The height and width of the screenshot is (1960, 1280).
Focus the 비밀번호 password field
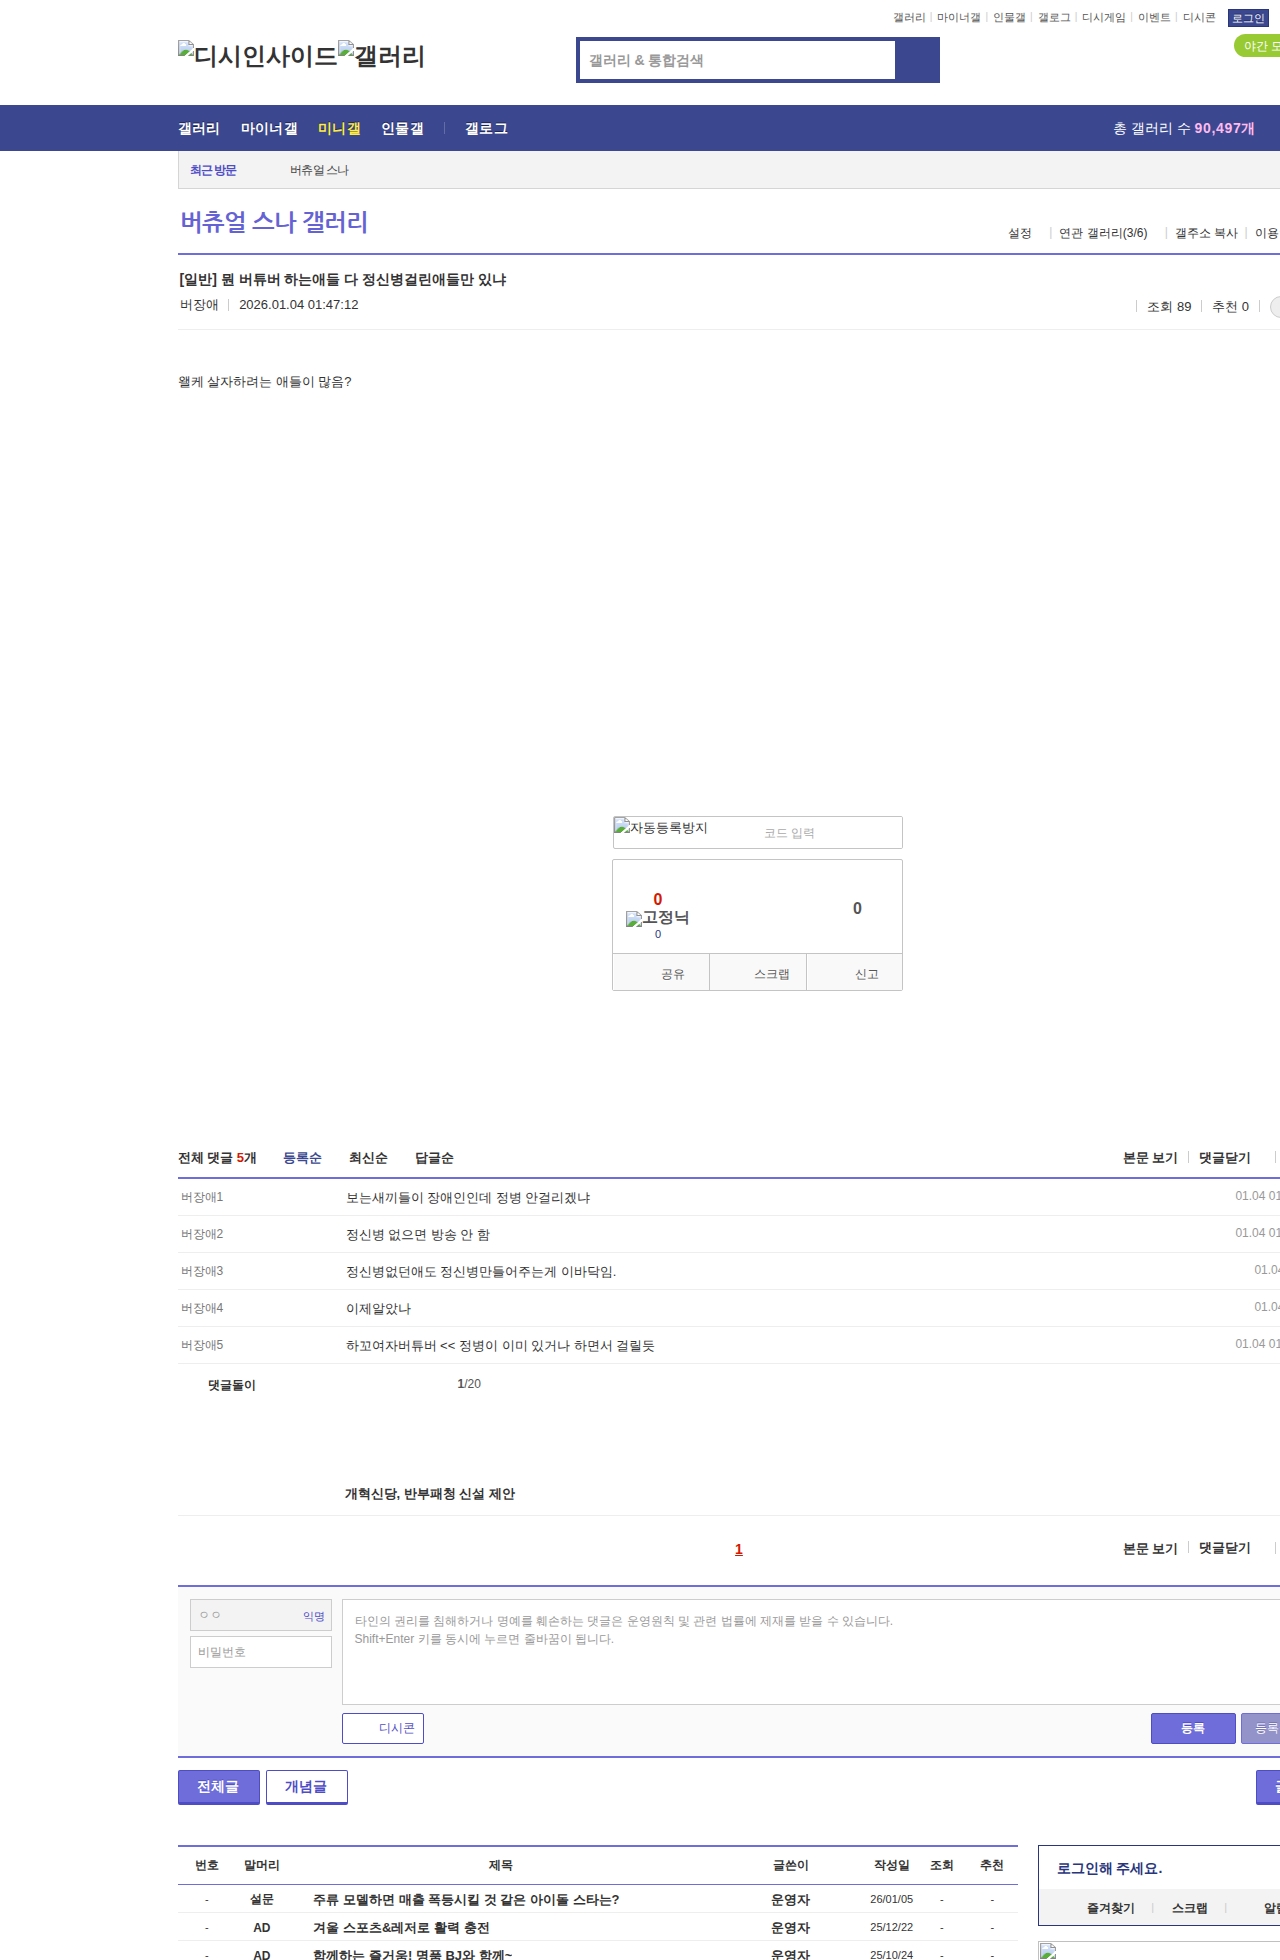point(261,1652)
